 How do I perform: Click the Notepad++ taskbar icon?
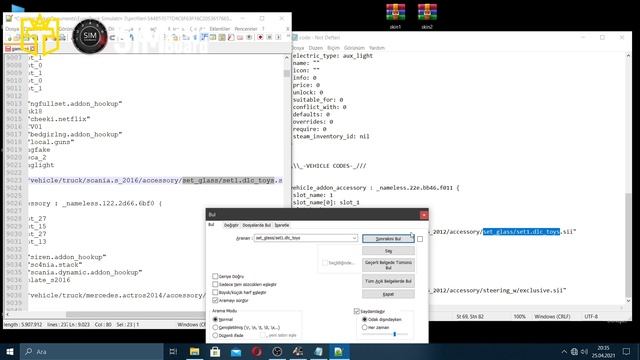click(x=339, y=351)
